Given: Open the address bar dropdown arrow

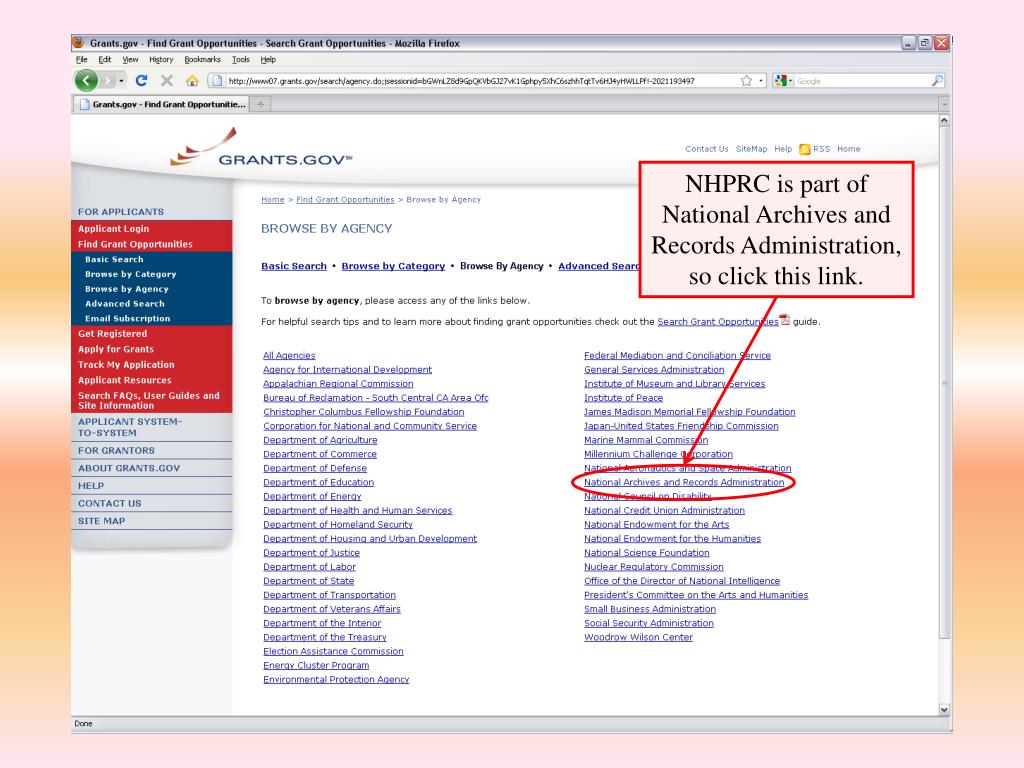Looking at the screenshot, I should click(x=761, y=81).
